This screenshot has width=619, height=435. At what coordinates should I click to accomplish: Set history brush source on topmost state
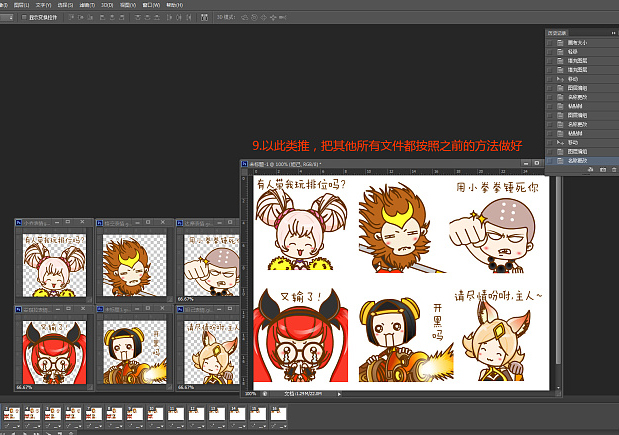(550, 43)
